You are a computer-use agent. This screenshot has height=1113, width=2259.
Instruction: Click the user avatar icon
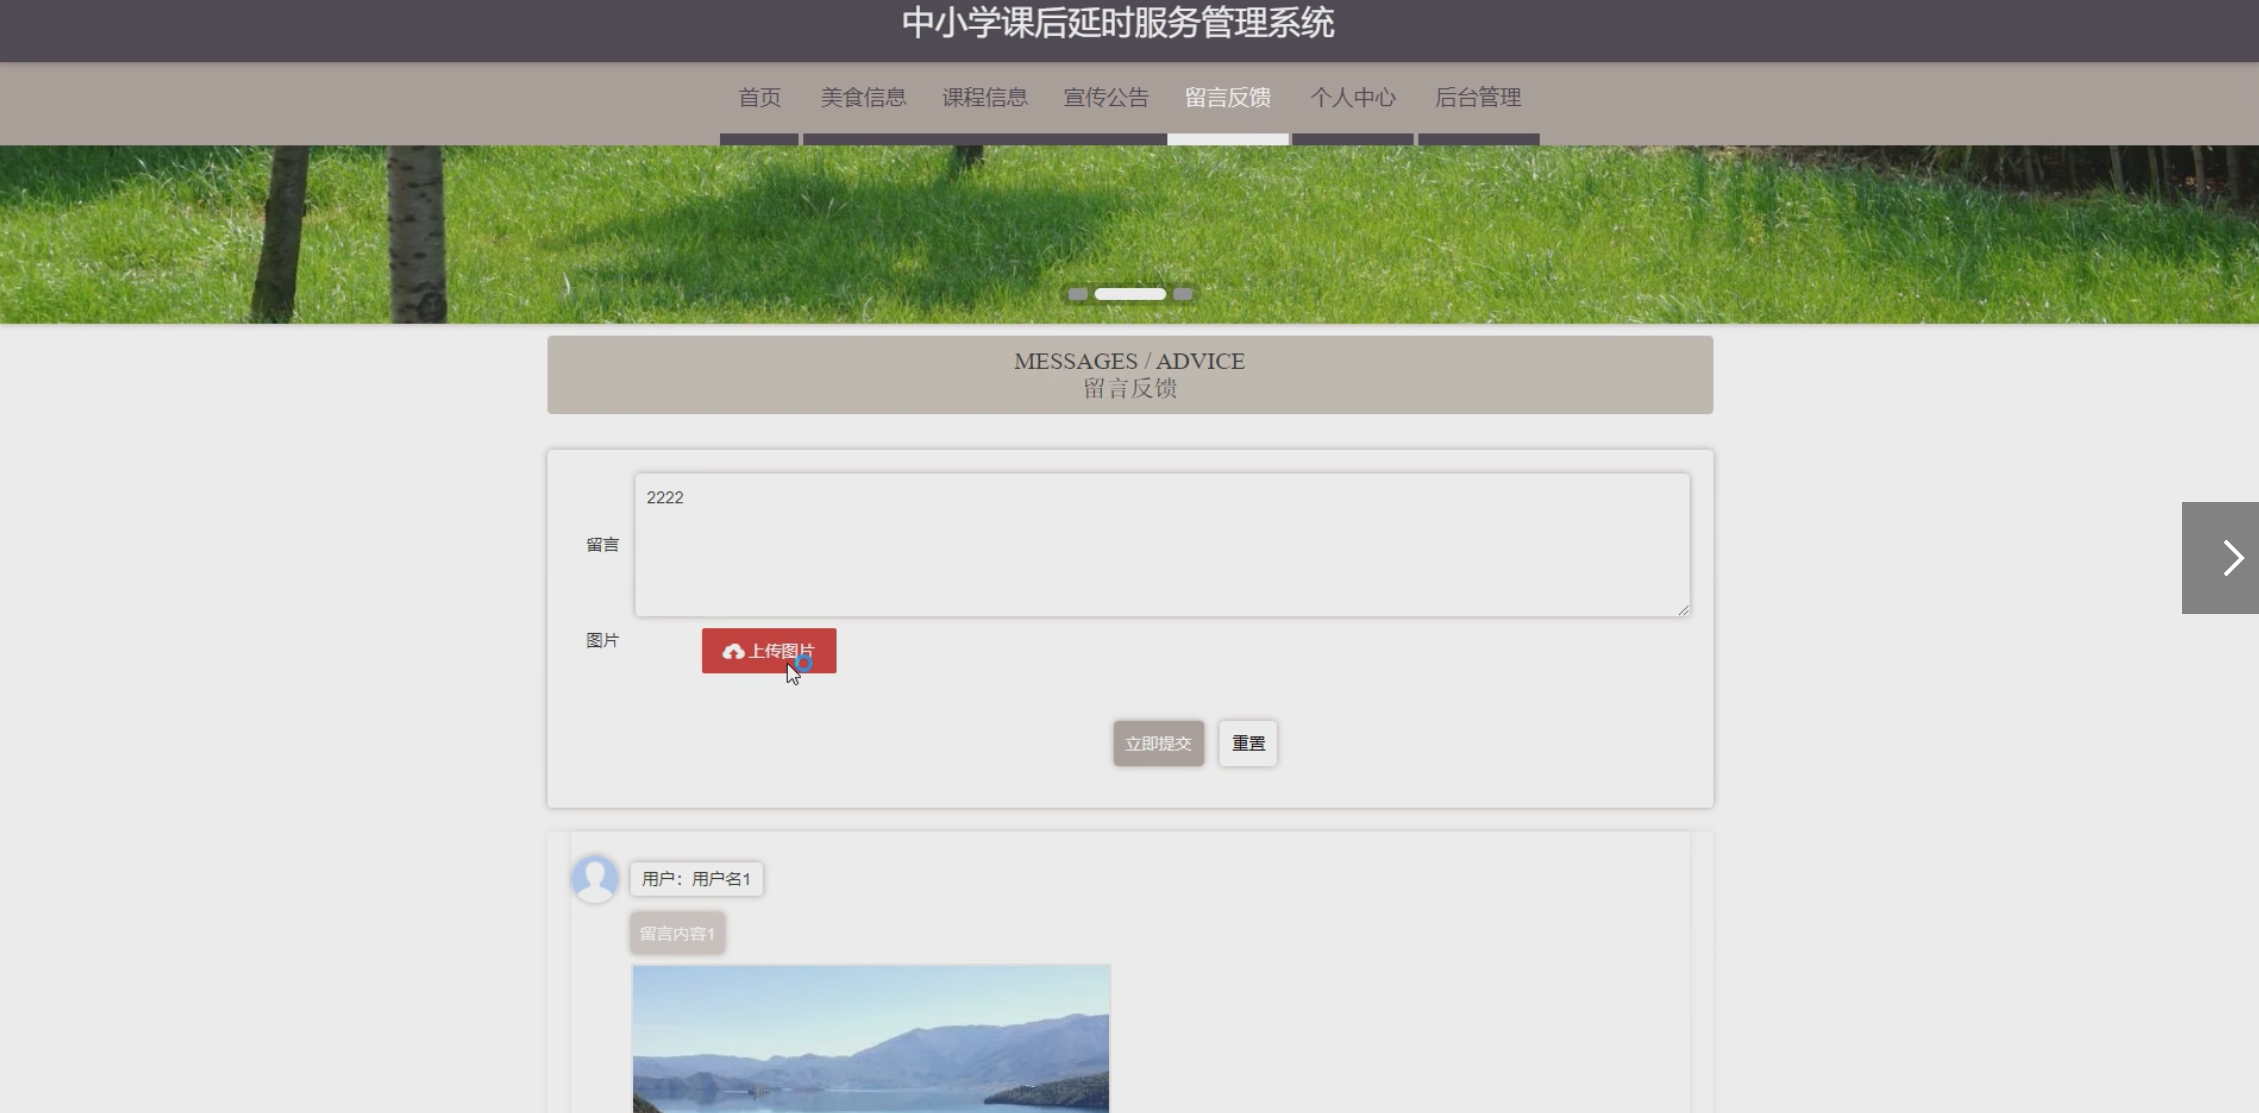(595, 878)
